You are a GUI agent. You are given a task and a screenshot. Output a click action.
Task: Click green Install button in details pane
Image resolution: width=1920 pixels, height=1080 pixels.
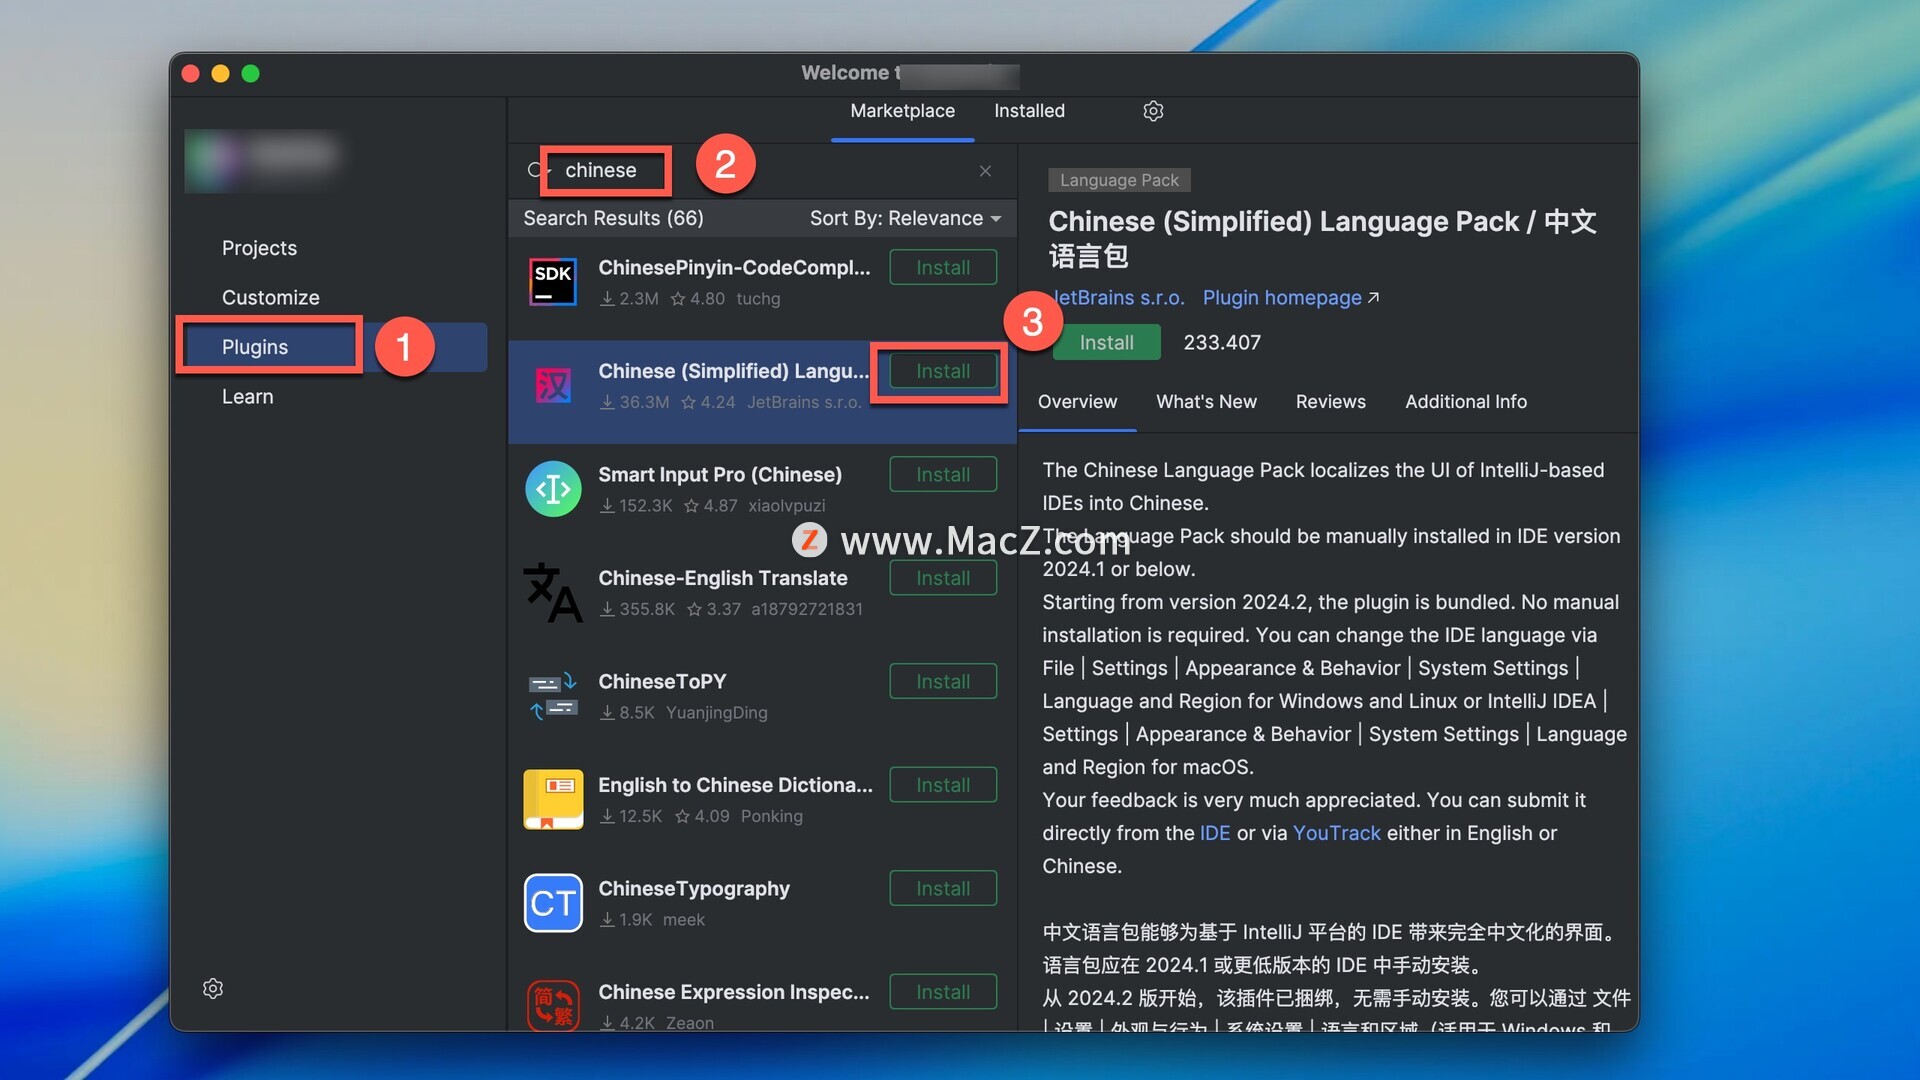(1106, 342)
